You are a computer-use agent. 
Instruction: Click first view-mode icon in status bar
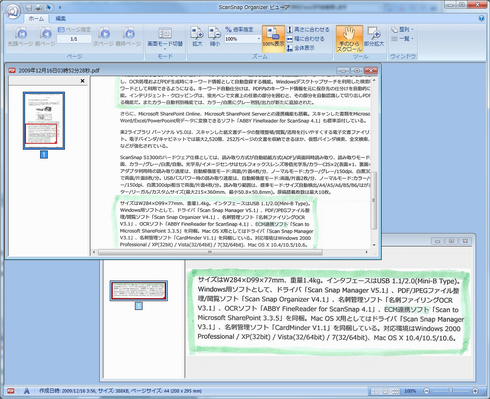pos(375,391)
